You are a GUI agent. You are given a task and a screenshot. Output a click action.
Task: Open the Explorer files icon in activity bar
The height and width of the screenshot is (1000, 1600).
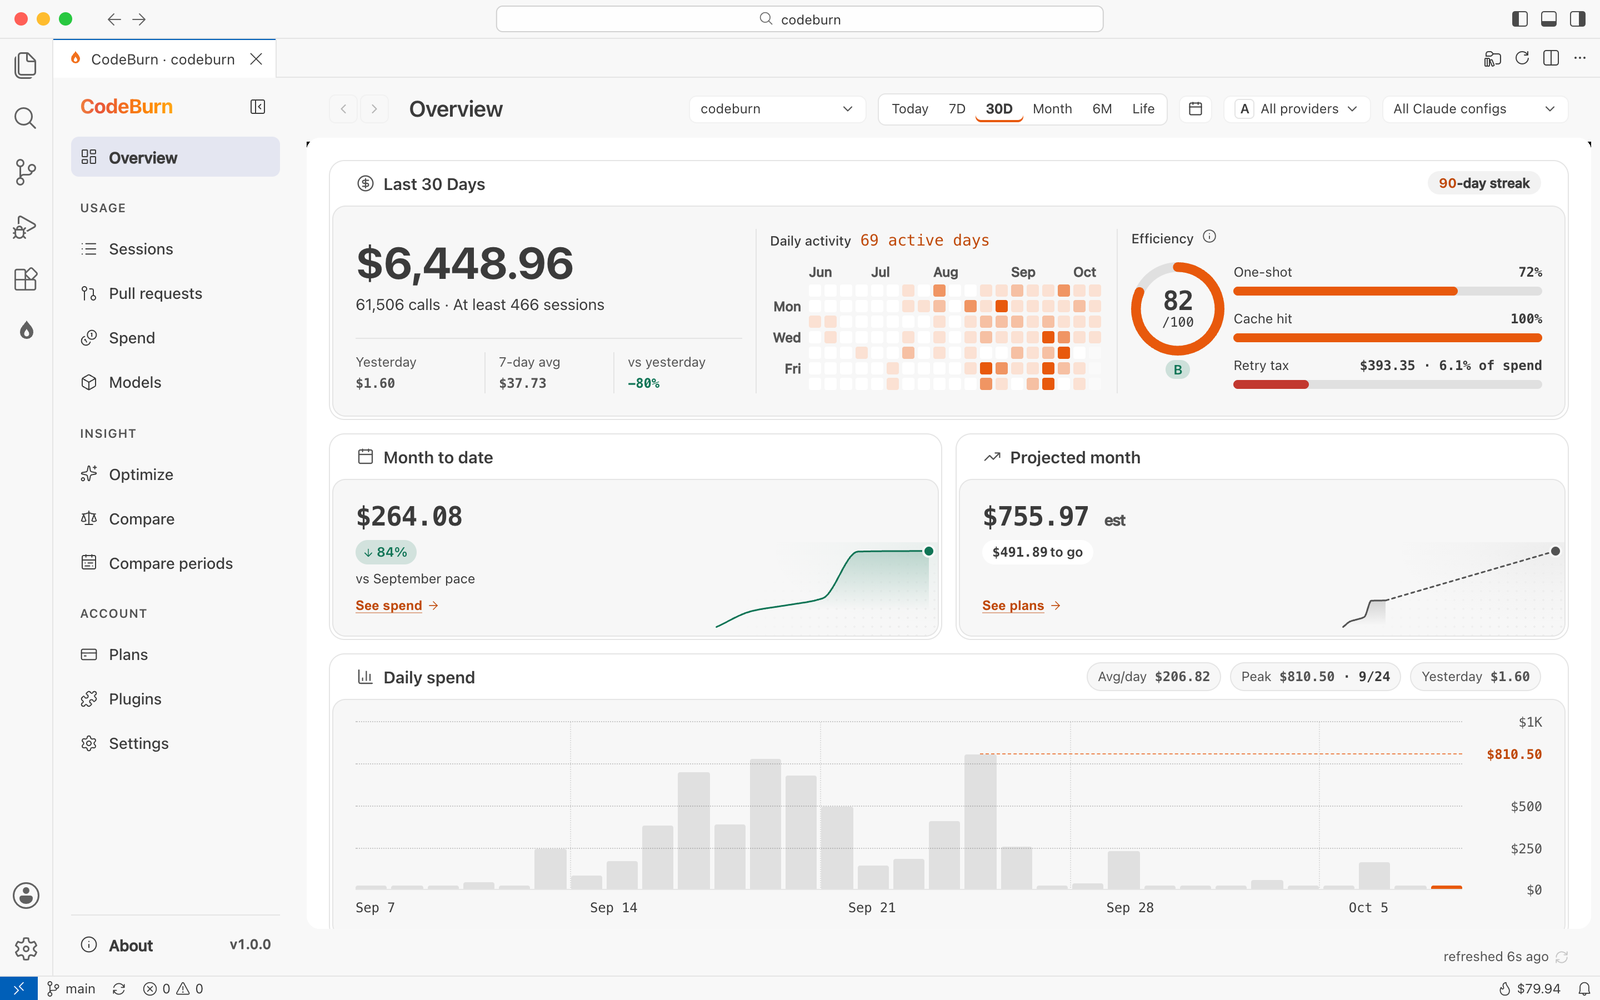coord(26,65)
